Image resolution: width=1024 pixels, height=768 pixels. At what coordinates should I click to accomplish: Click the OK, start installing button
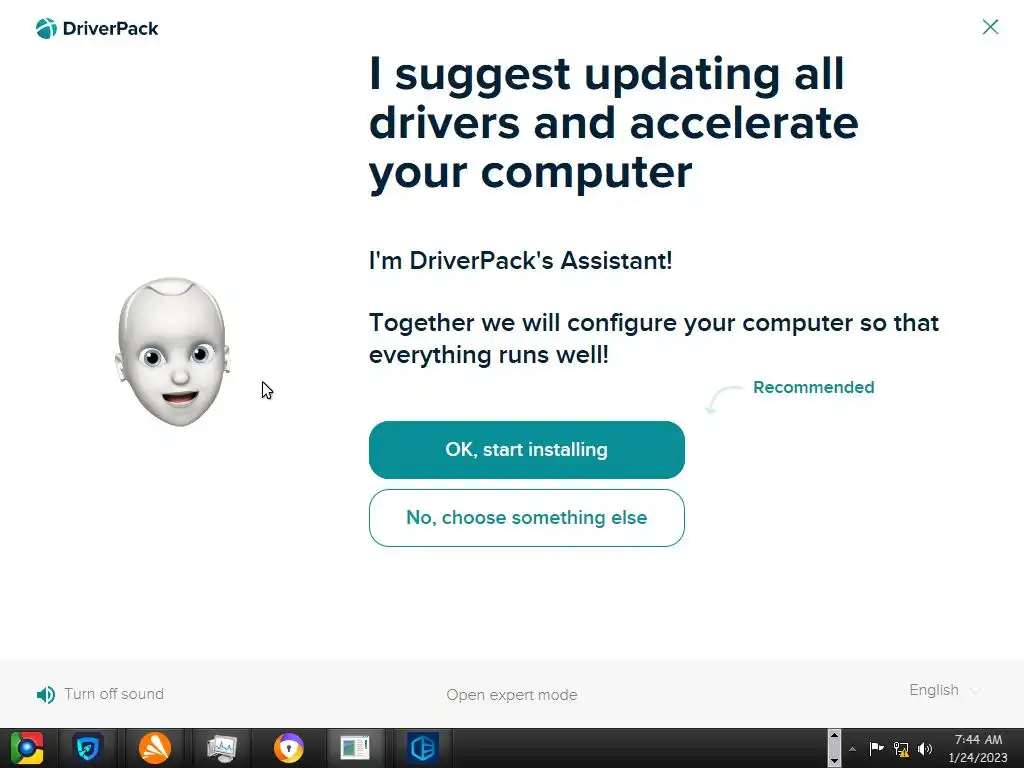[526, 450]
